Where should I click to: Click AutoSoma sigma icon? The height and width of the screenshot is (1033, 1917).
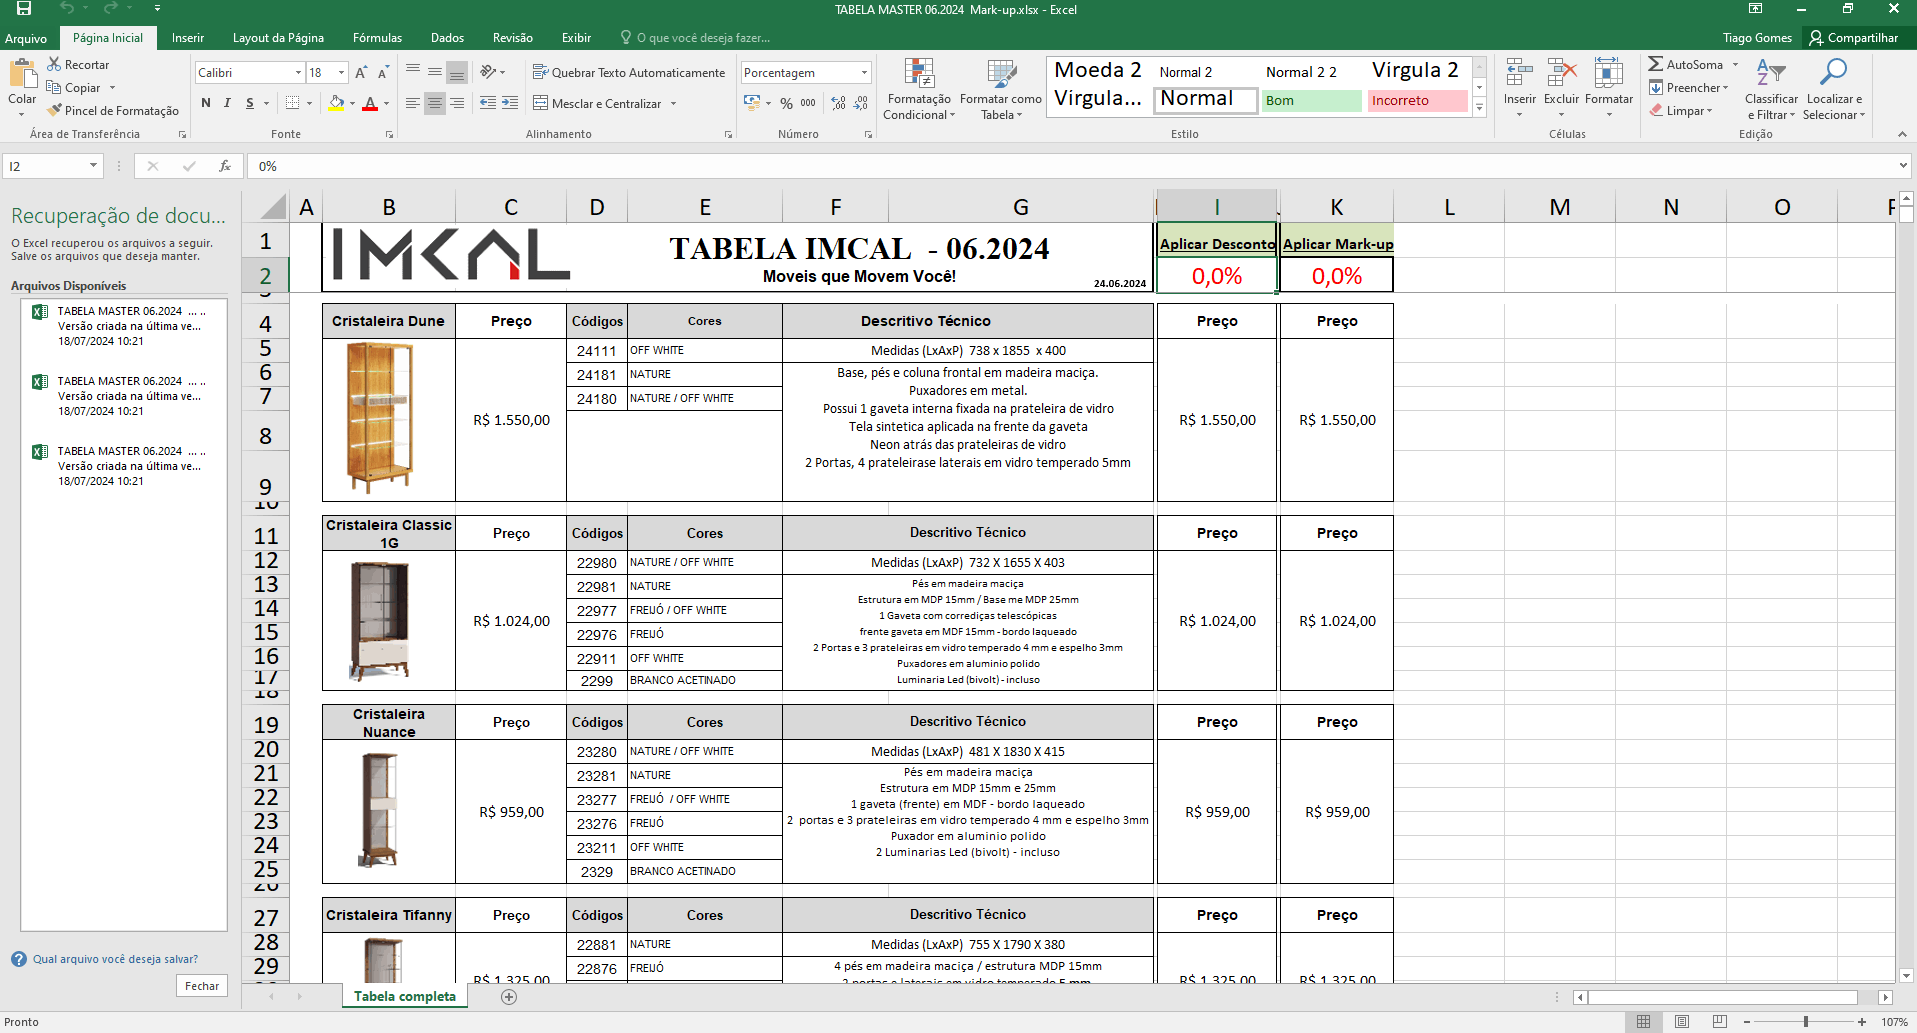(1655, 64)
